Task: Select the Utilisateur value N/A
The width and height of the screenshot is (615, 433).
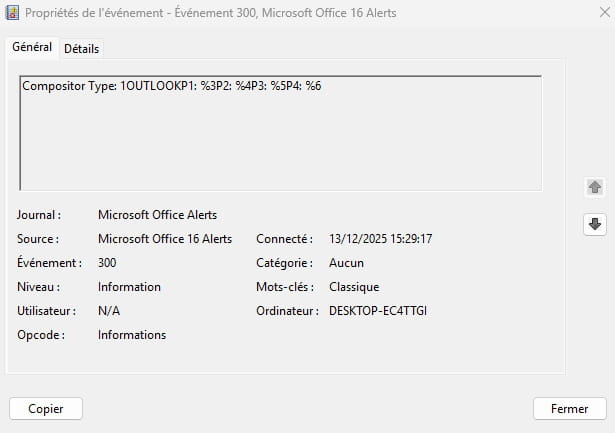Action: tap(109, 311)
